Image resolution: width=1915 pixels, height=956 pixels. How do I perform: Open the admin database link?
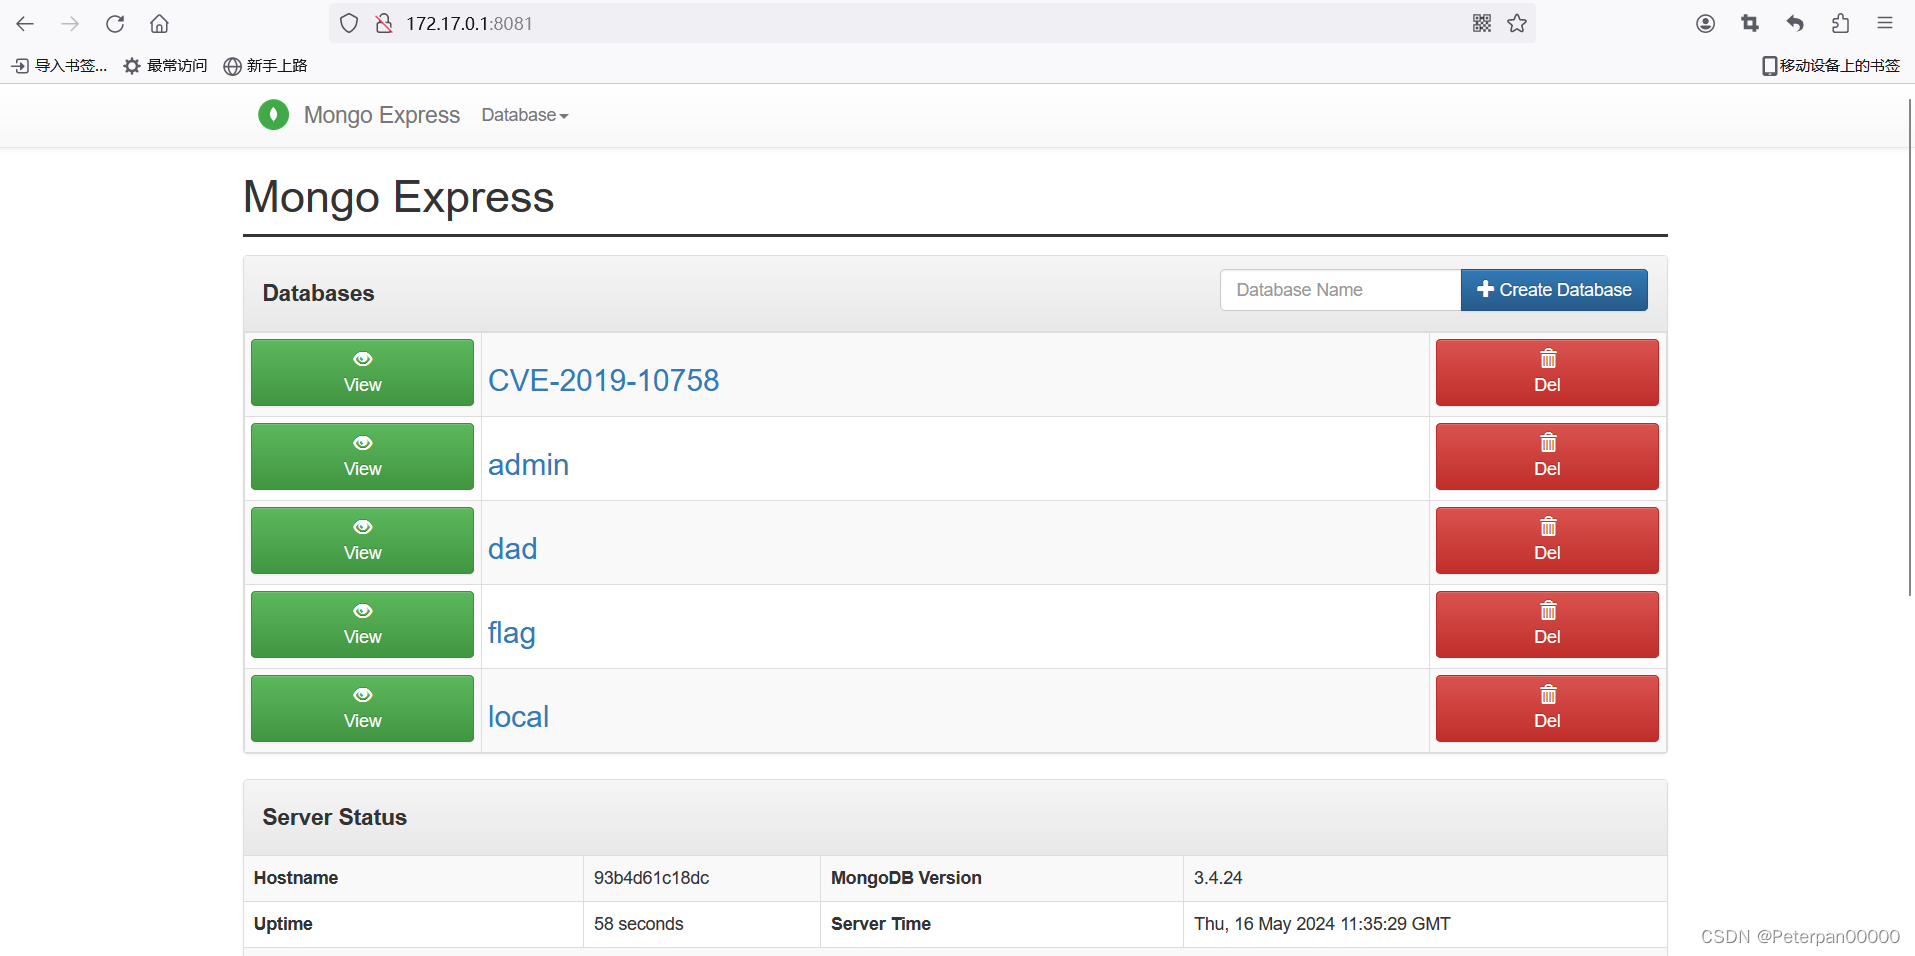coord(528,464)
